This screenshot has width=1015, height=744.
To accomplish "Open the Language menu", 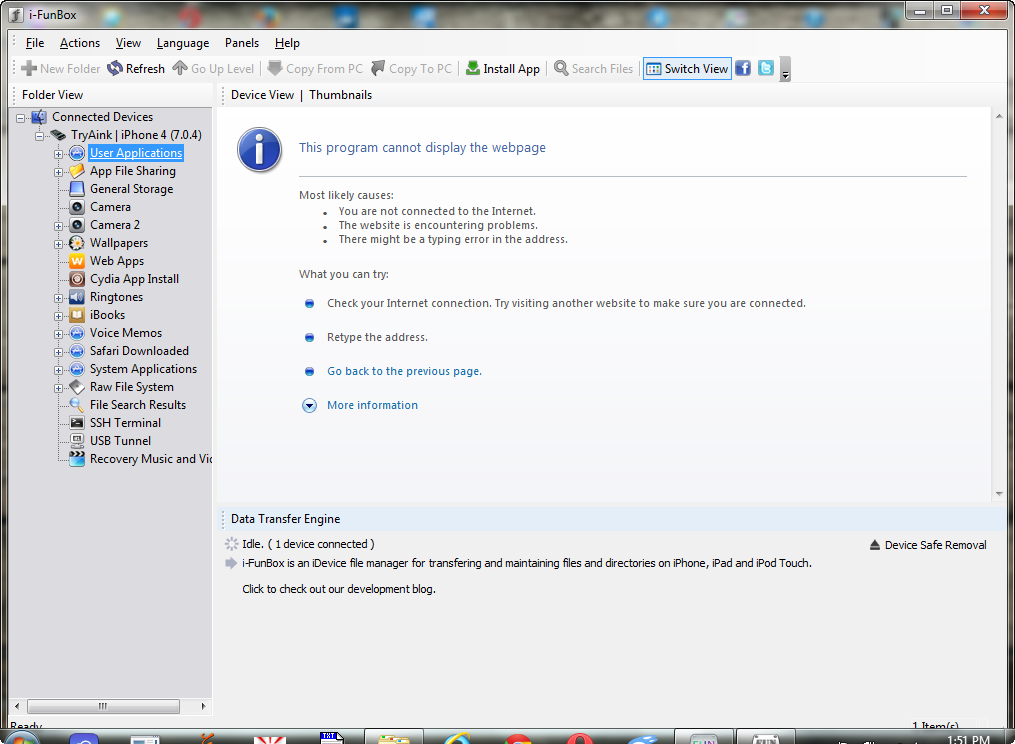I will point(183,43).
